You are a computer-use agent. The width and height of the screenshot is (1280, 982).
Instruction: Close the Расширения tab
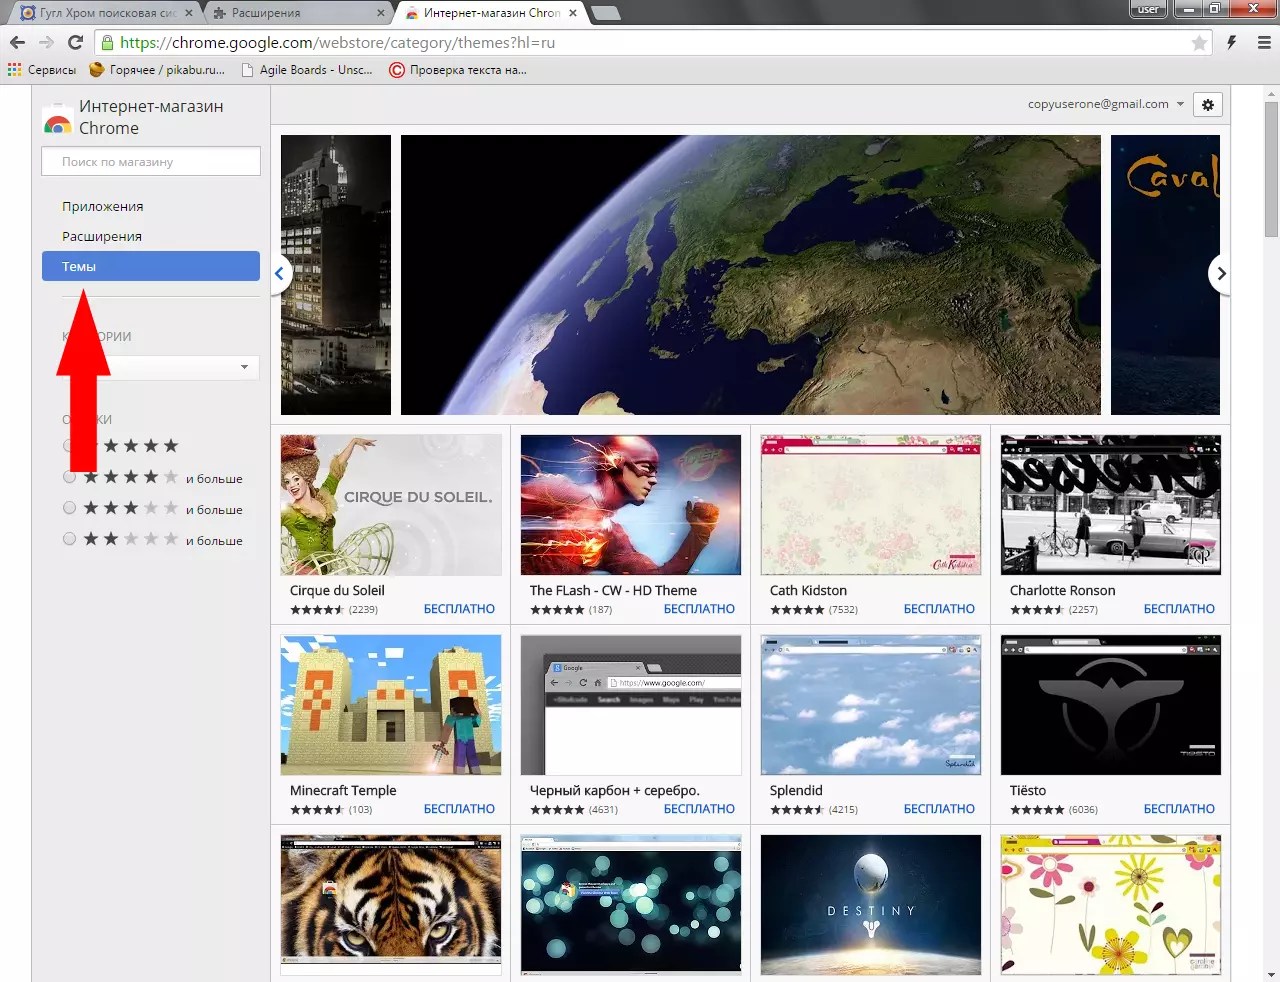click(x=381, y=13)
